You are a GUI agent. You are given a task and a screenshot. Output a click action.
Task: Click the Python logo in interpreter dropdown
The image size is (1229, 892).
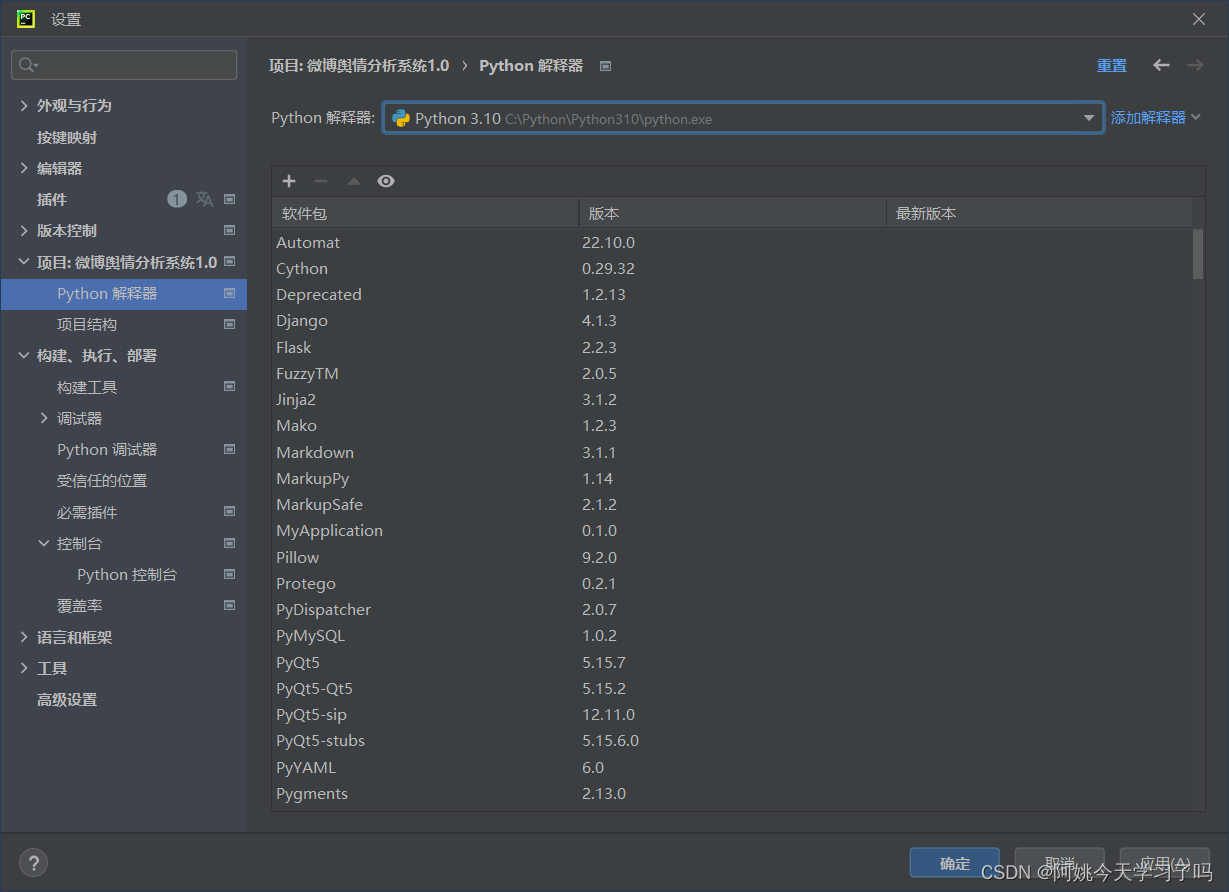click(401, 118)
